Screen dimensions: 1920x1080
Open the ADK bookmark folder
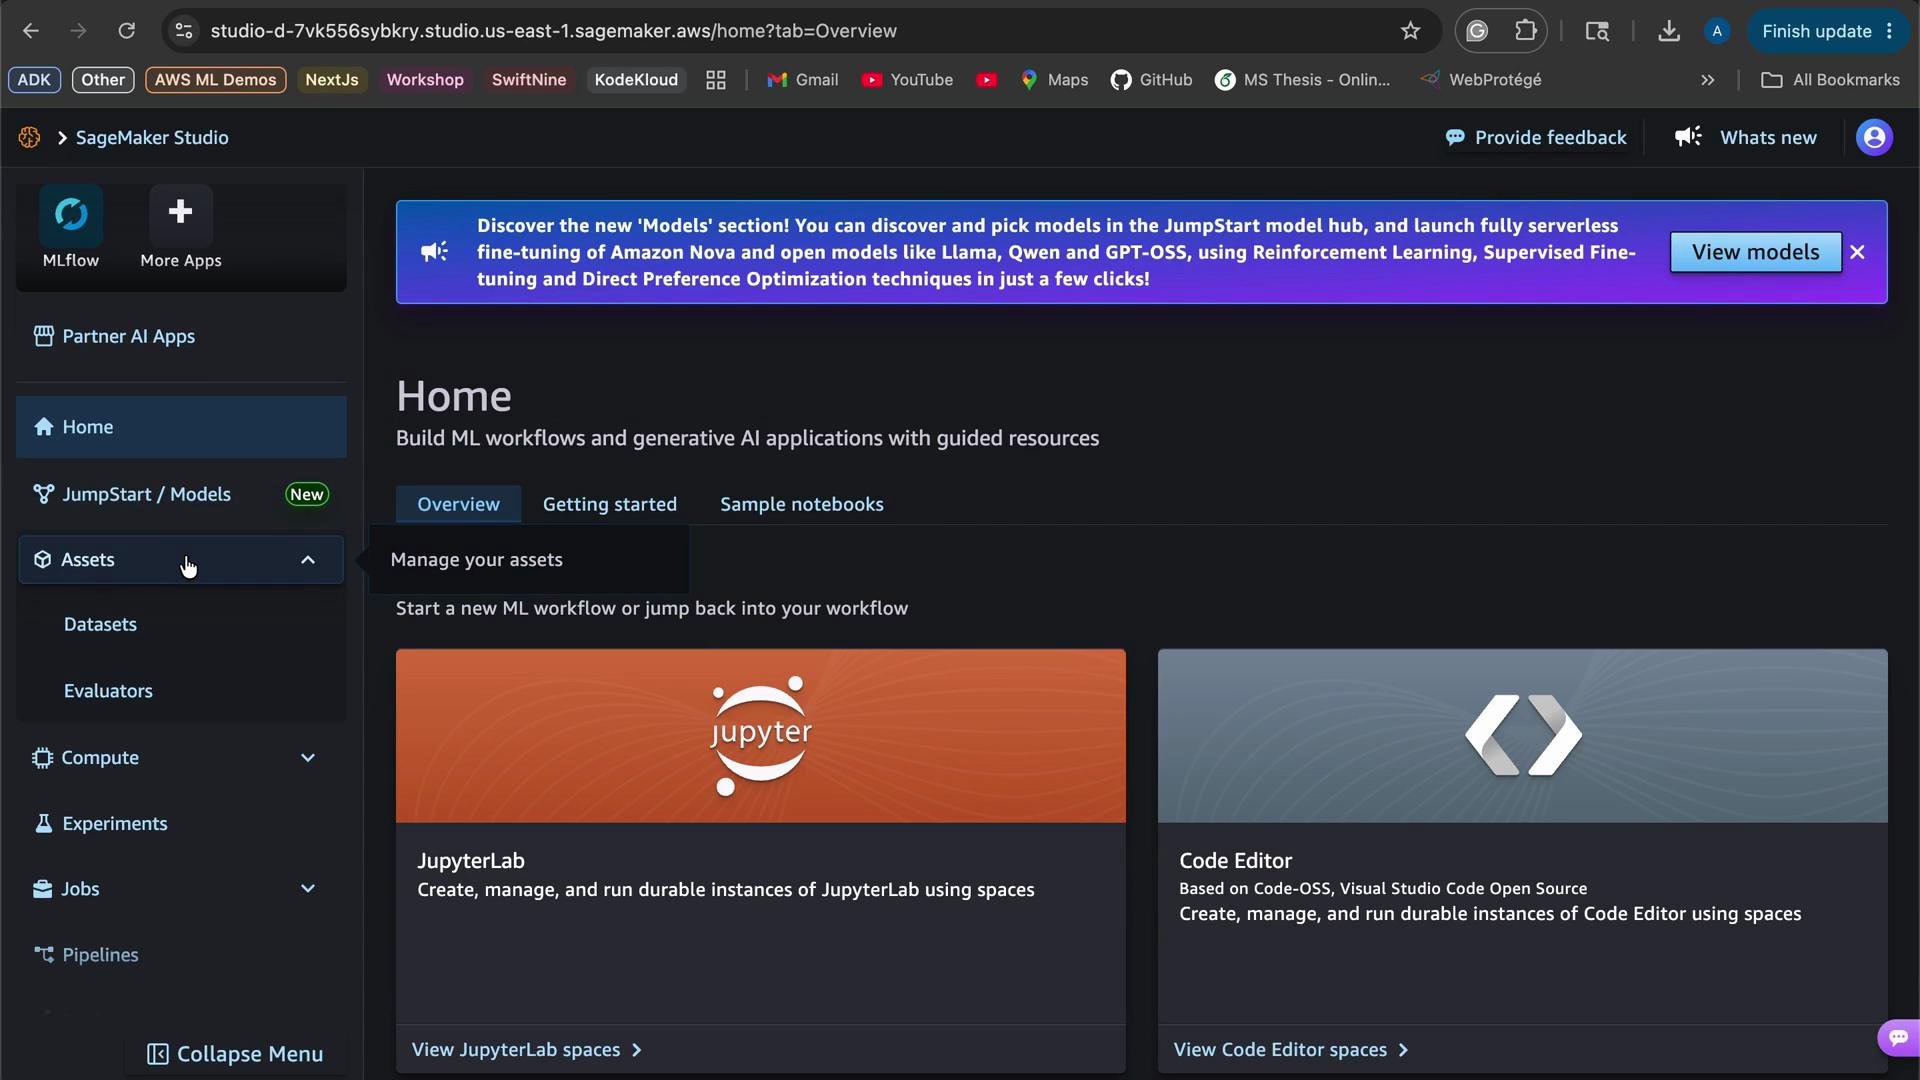coord(34,80)
